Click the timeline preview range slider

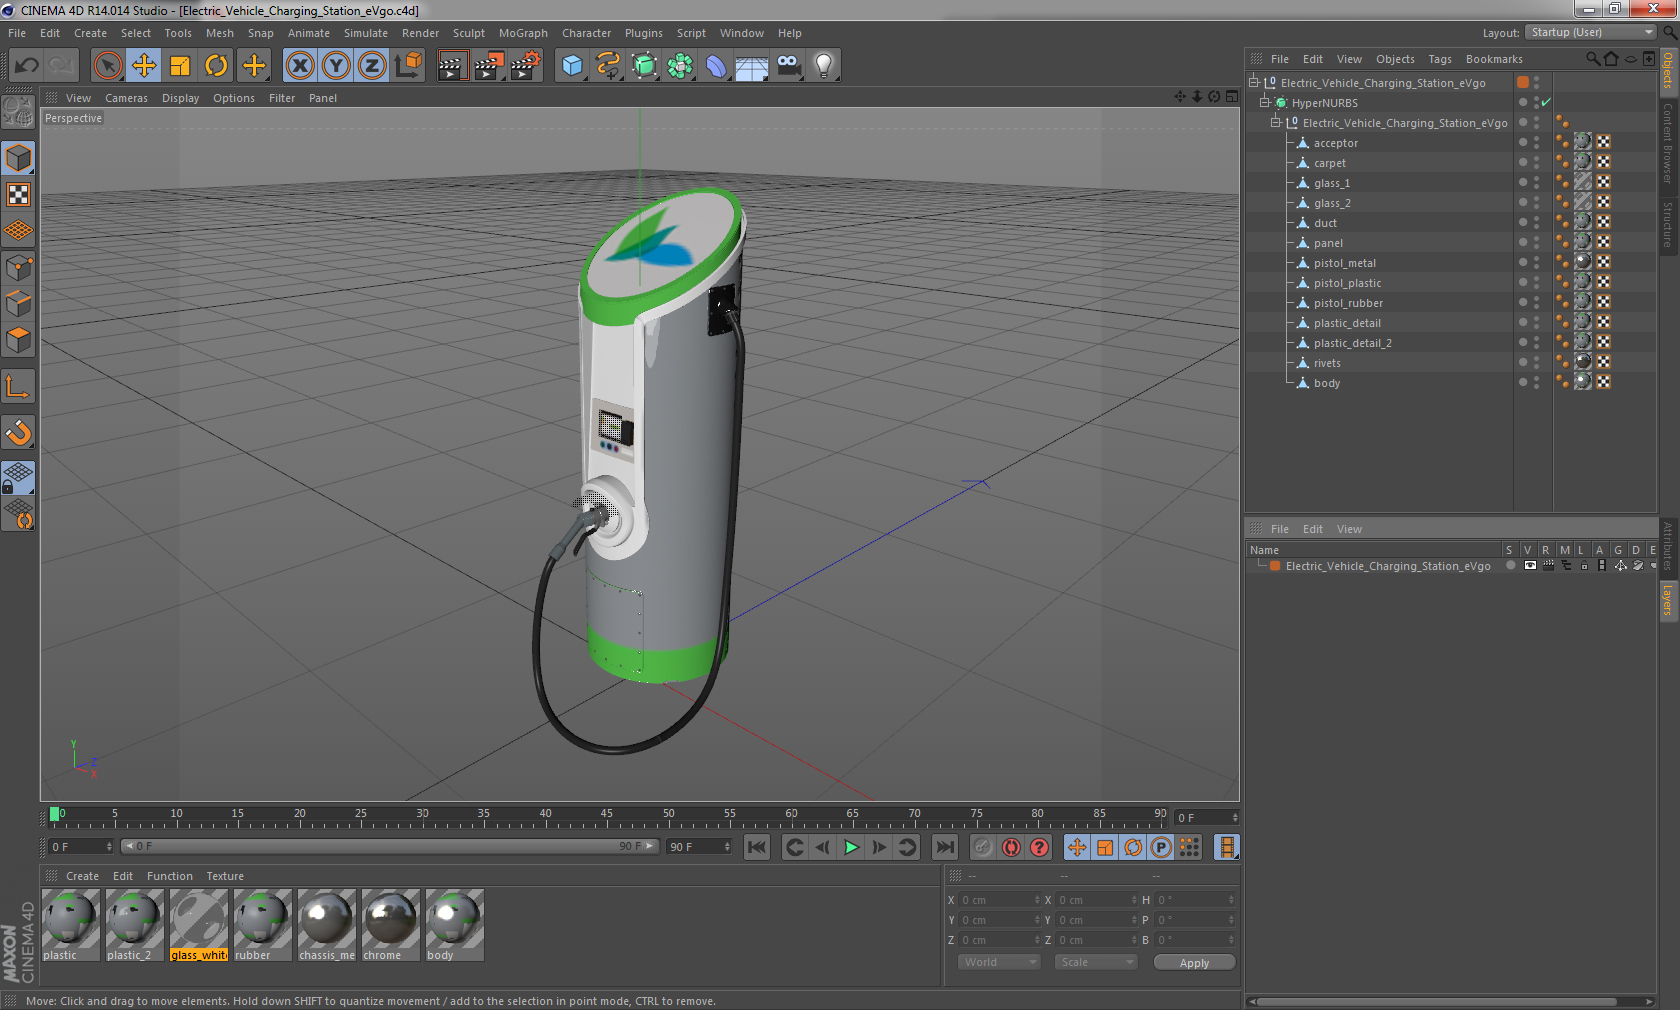point(389,847)
